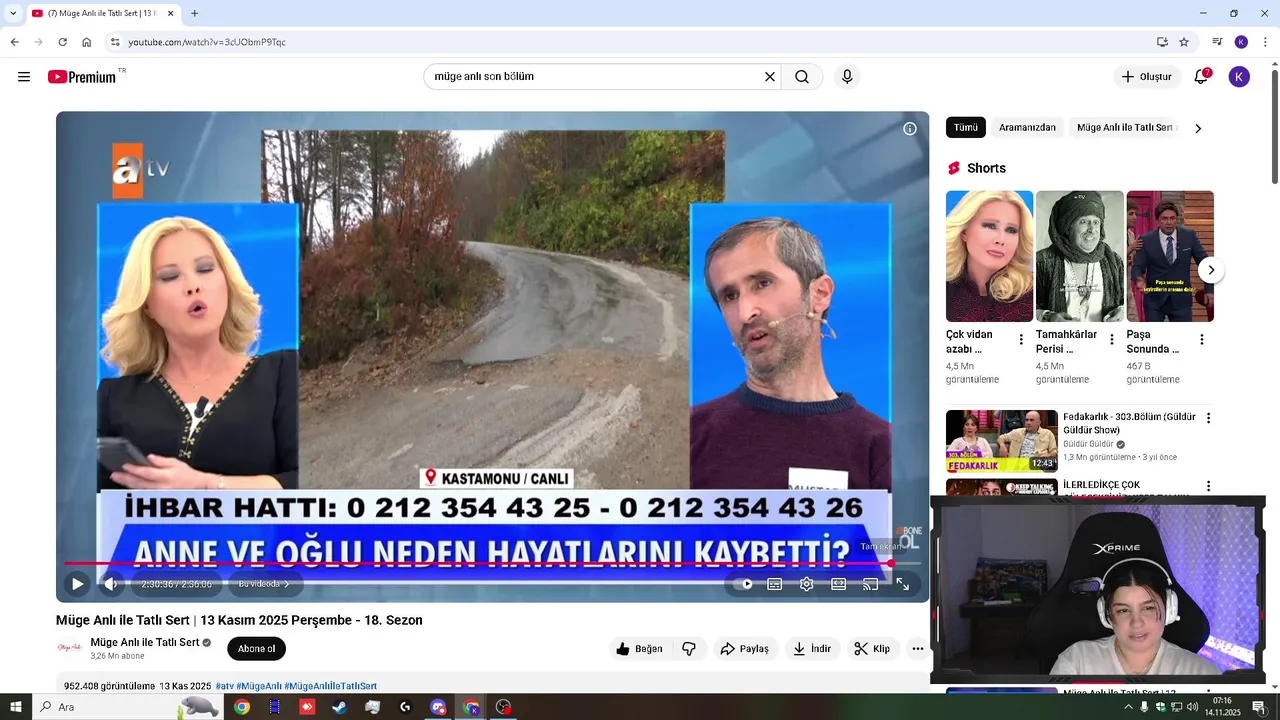Viewport: 1280px width, 720px height.
Task: Select the Aramanızdan filter chip
Action: (x=1027, y=127)
